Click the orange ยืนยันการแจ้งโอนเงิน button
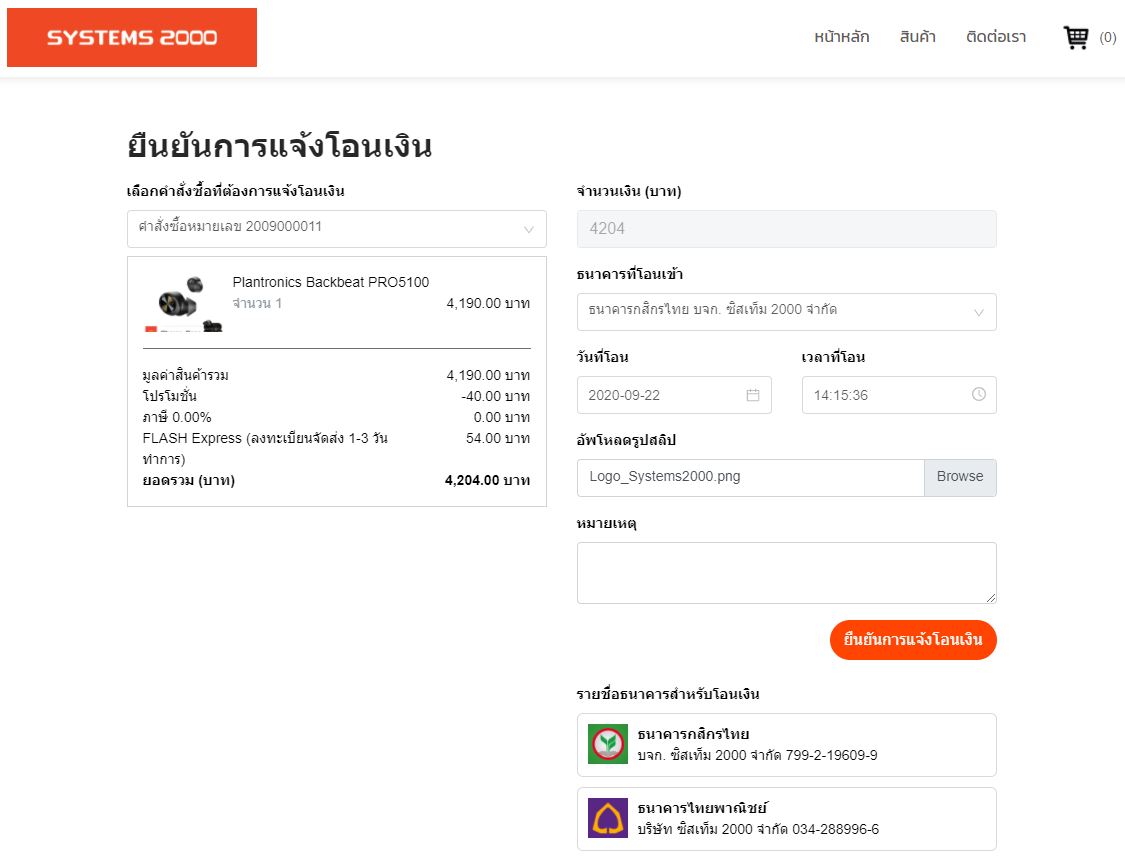Screen dimensions: 1125x861 click(x=913, y=640)
